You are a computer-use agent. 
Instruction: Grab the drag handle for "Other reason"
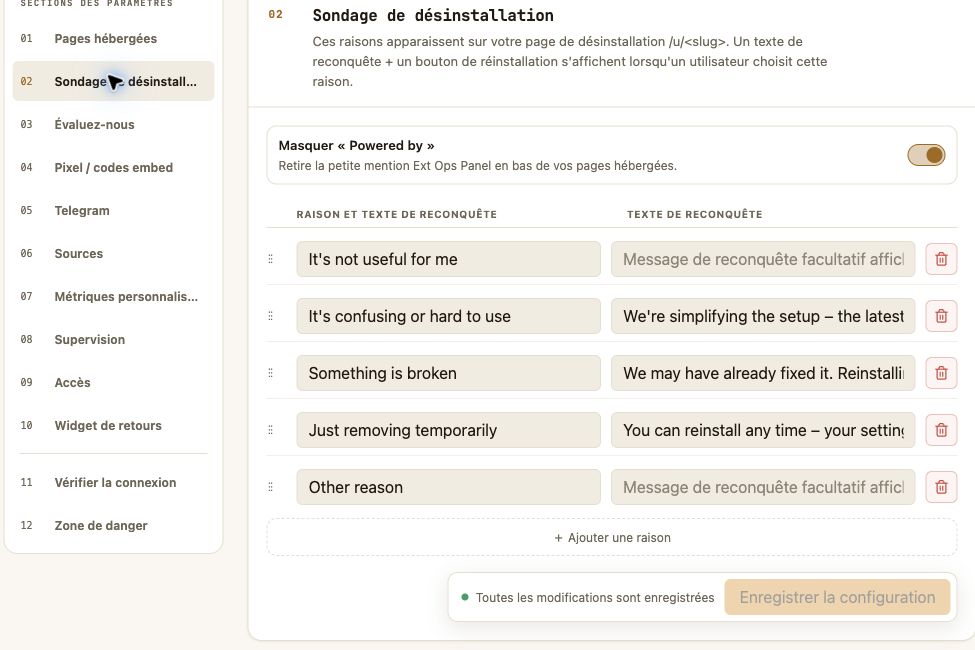coord(270,487)
